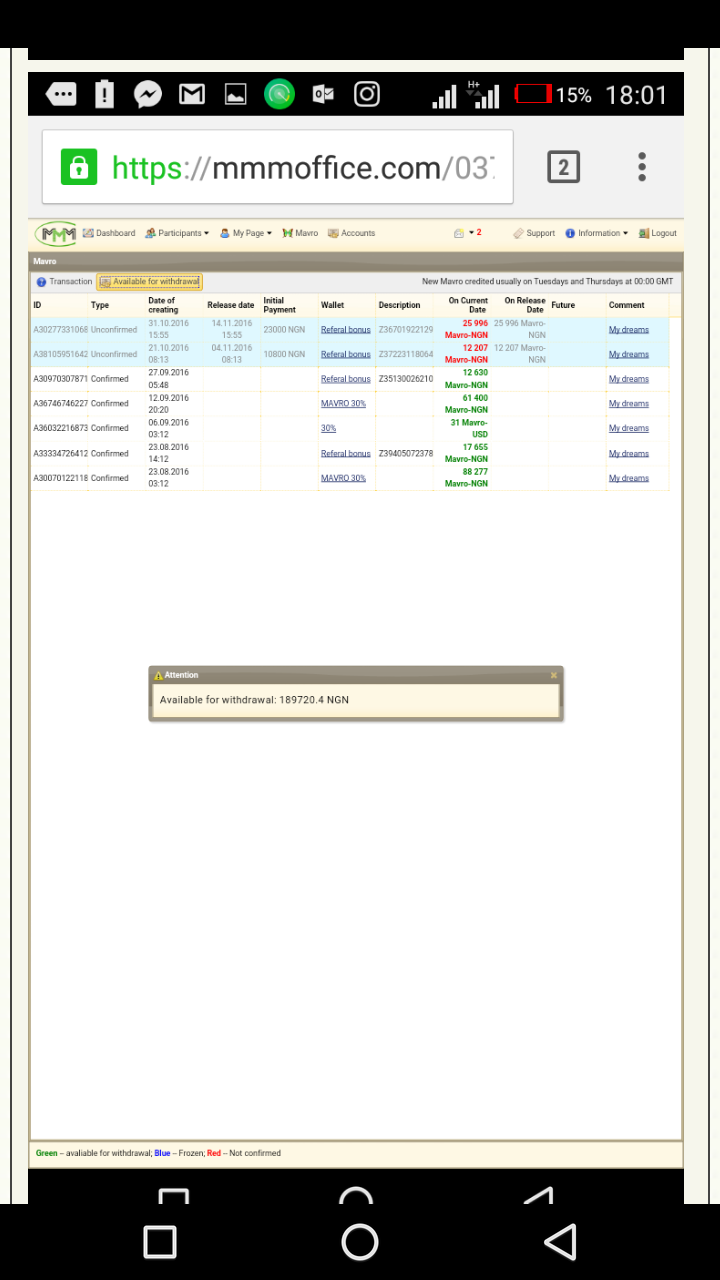
Task: Click the Release date column header
Action: pos(232,305)
